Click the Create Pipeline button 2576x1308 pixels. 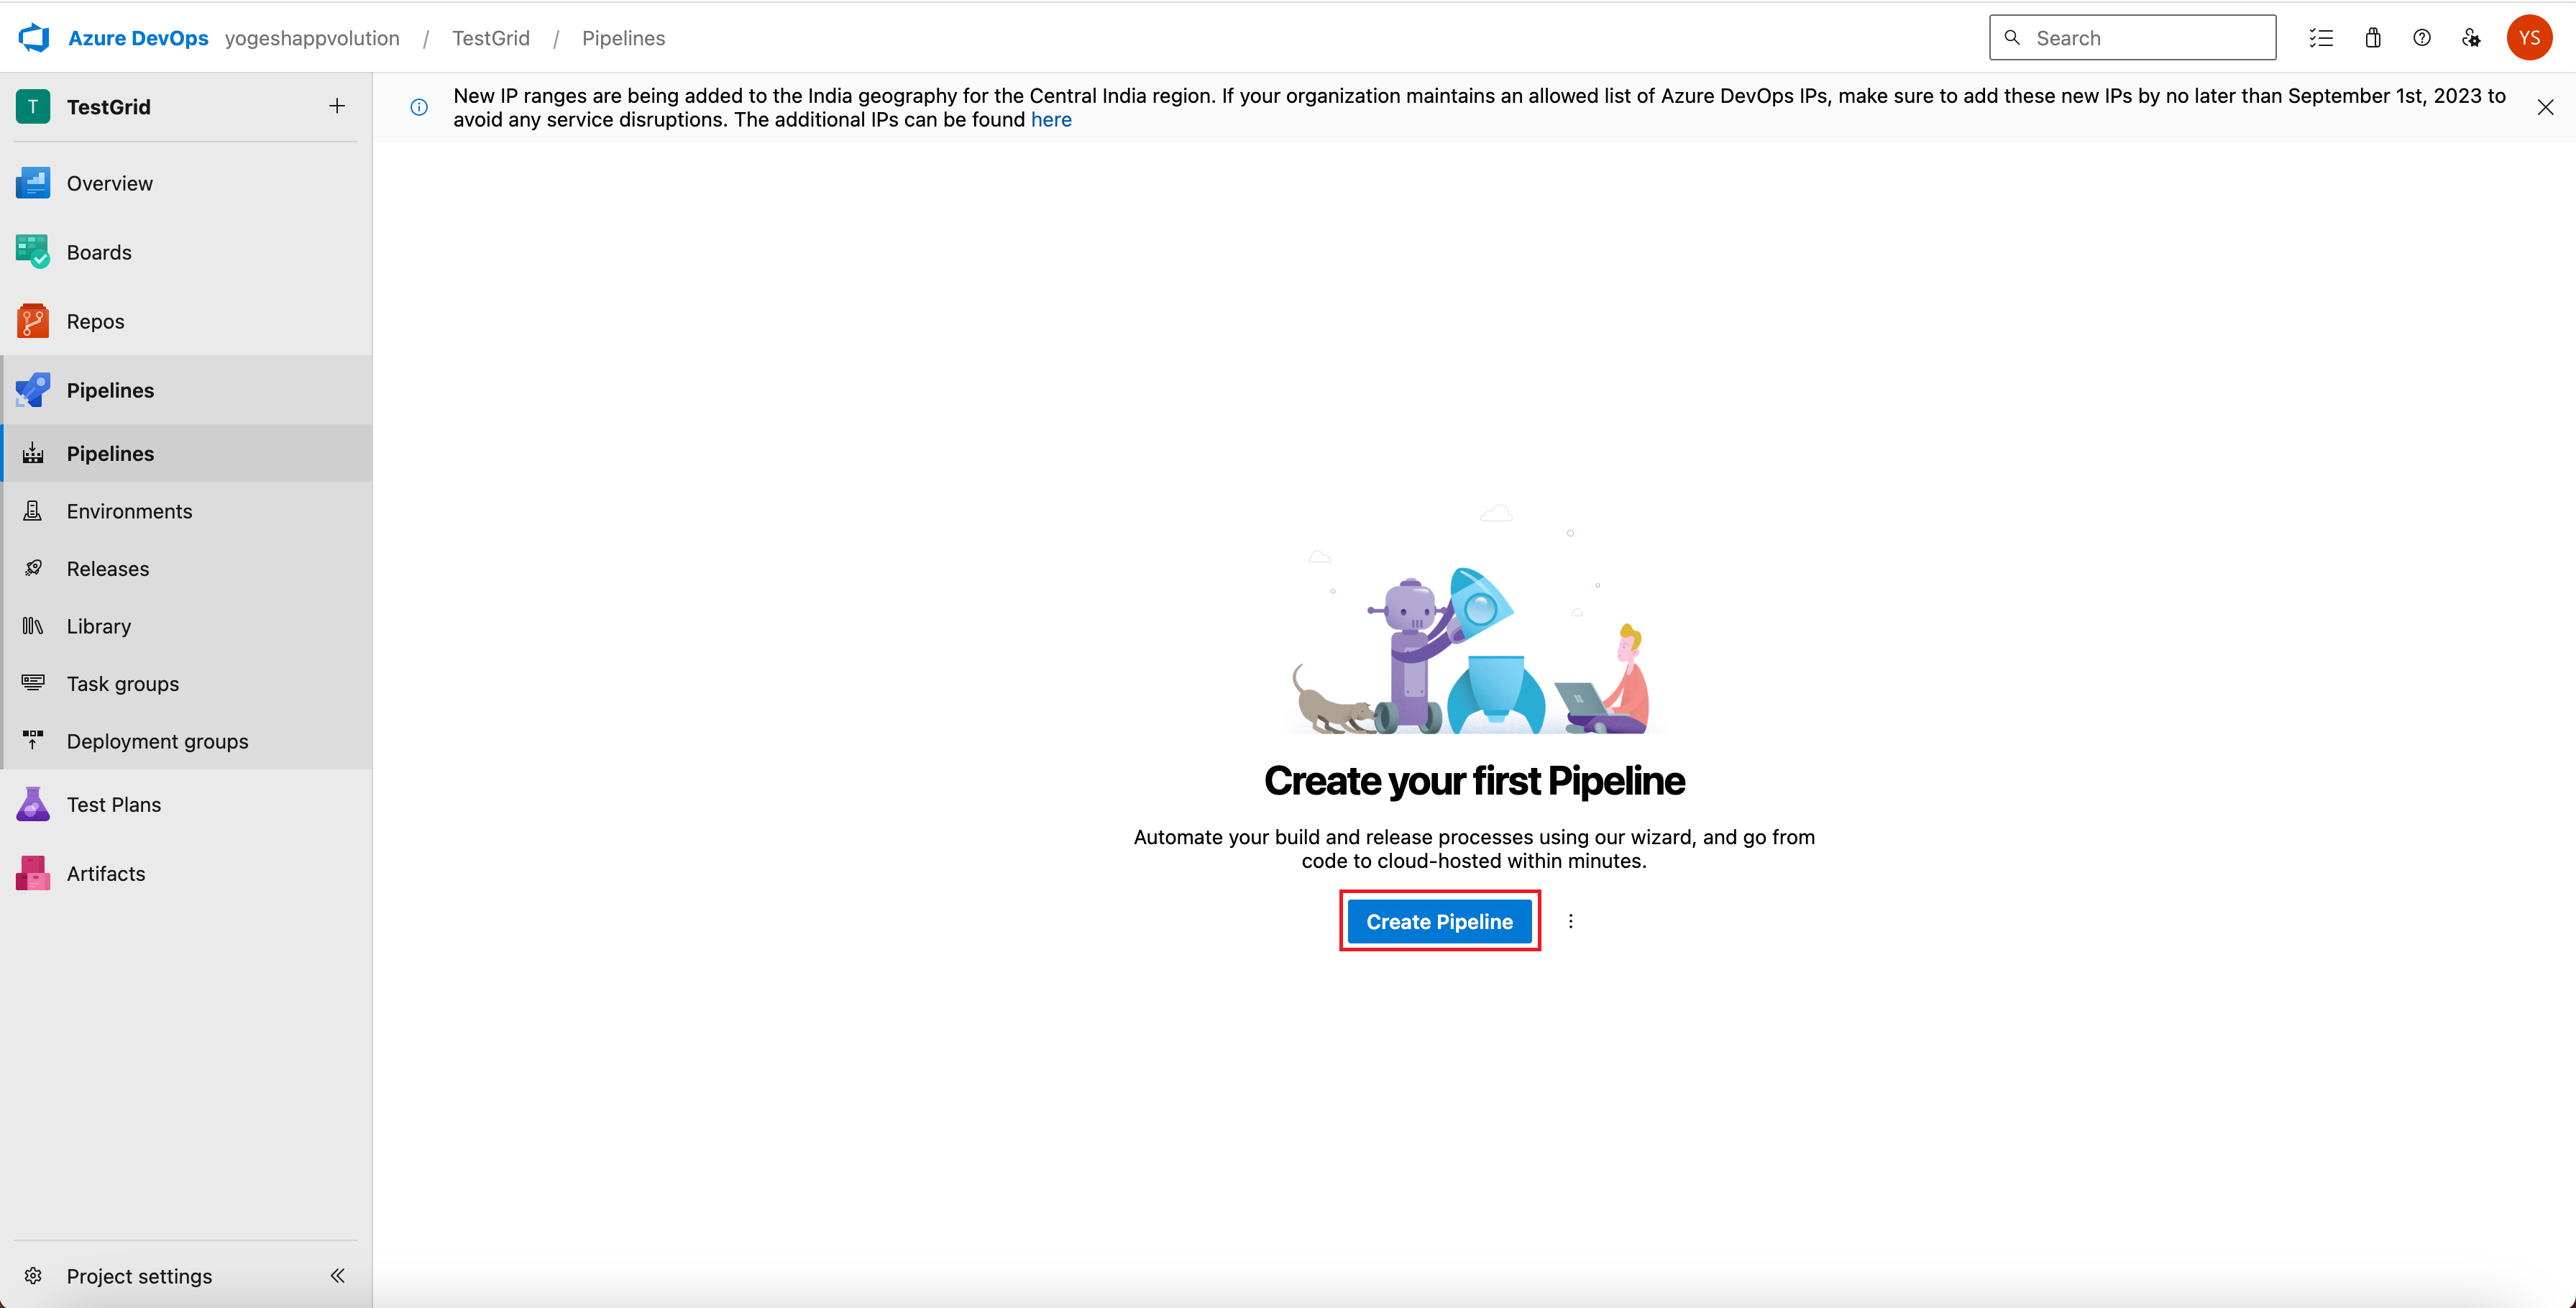[x=1439, y=921]
